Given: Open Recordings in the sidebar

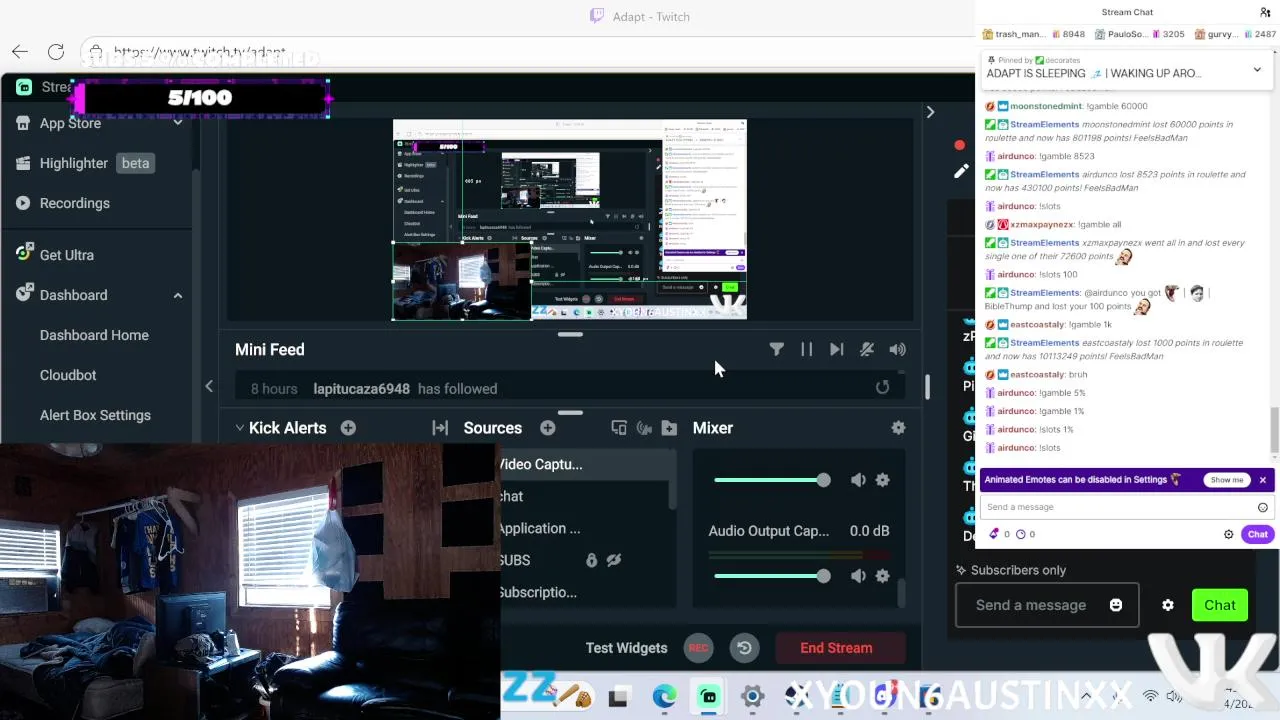Looking at the screenshot, I should click(x=75, y=203).
